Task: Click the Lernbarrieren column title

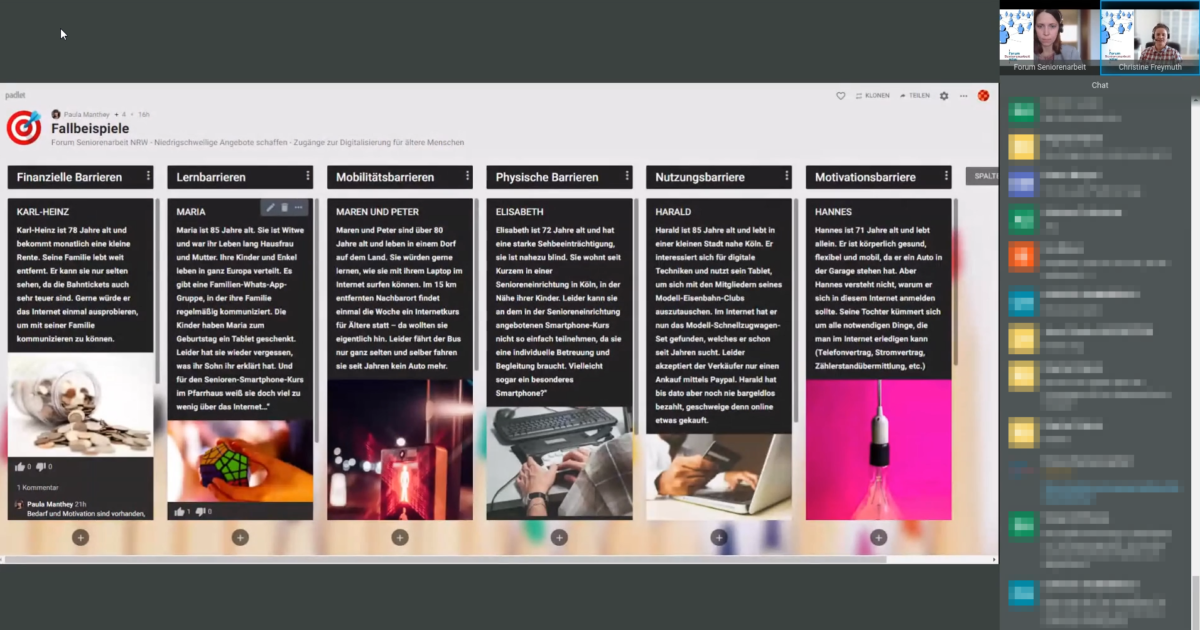Action: click(211, 177)
